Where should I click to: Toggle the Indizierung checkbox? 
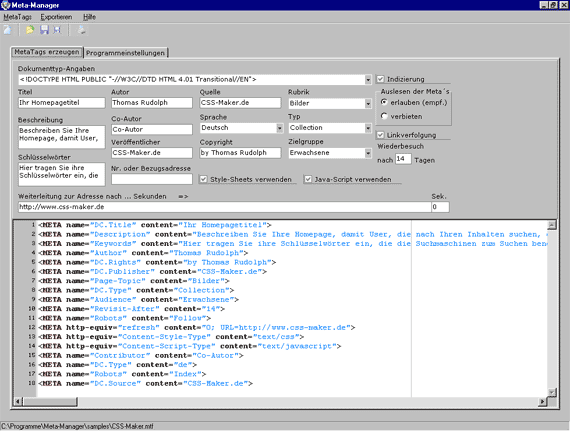click(380, 79)
